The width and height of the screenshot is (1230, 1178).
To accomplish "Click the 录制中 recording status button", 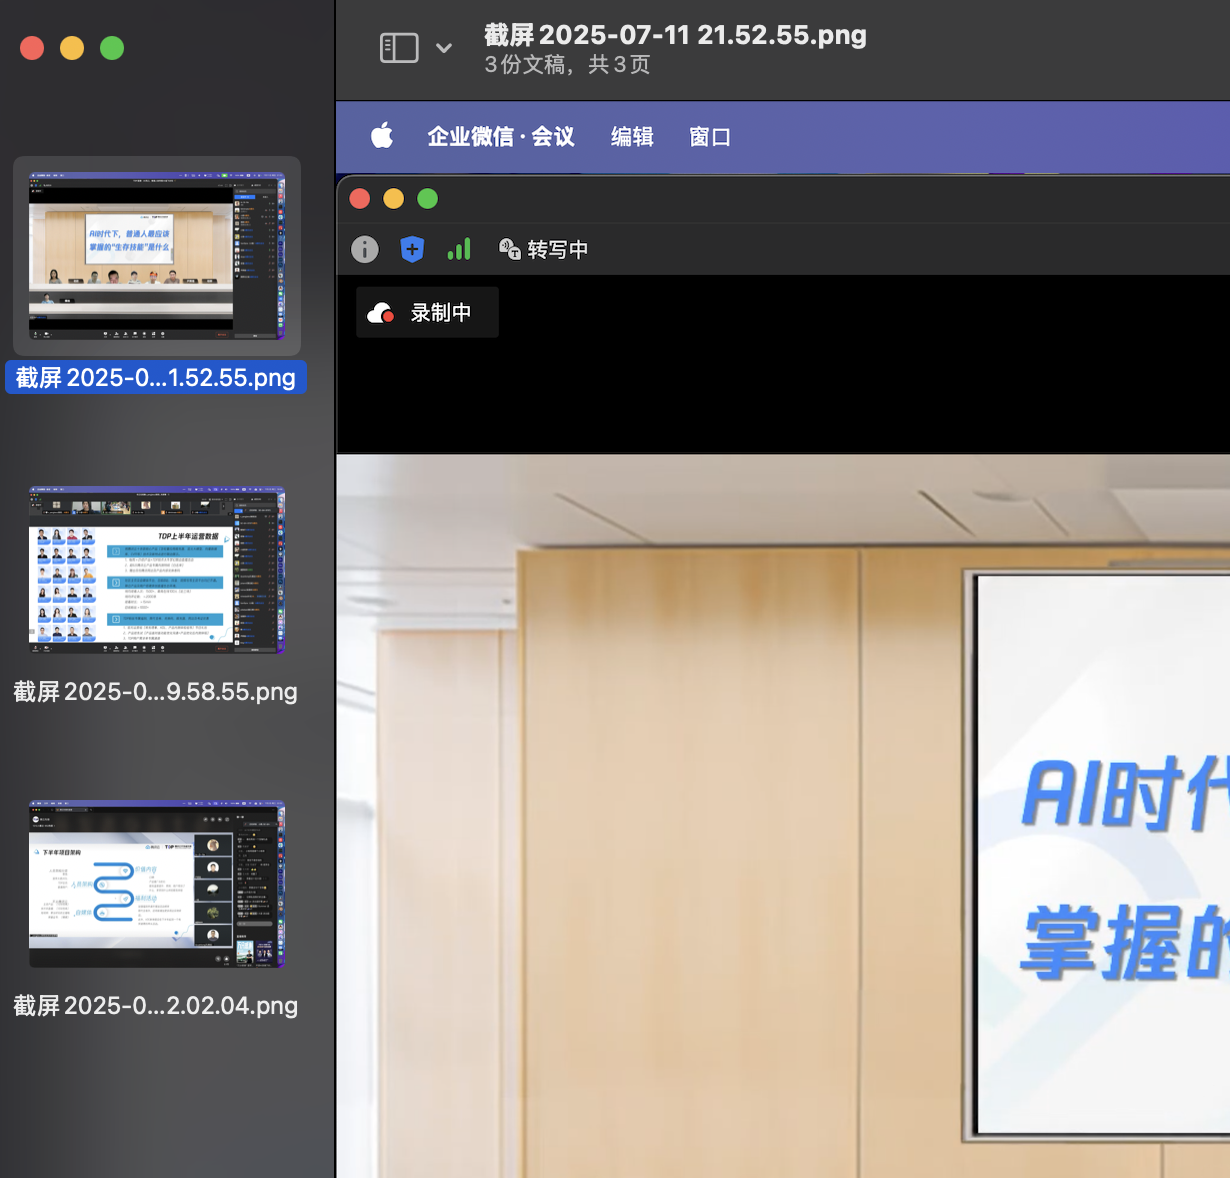I will pyautogui.click(x=427, y=312).
